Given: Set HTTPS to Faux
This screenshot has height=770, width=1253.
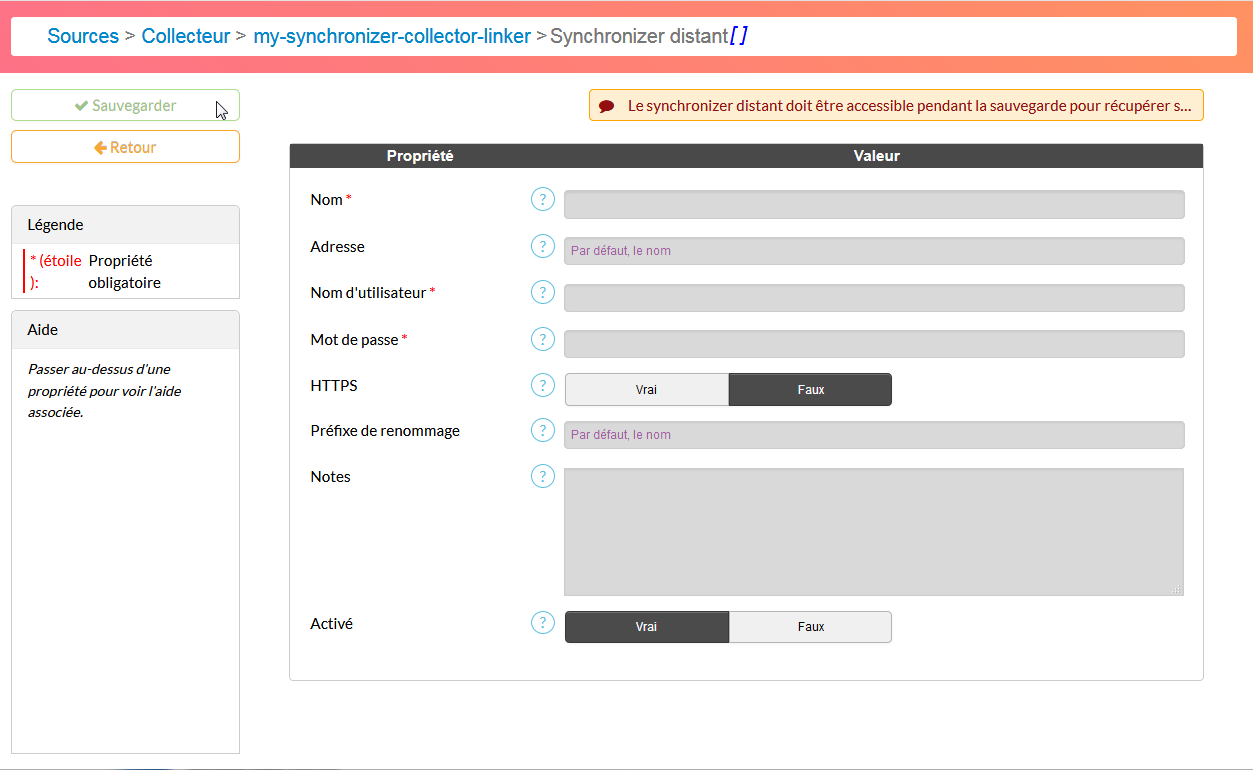Looking at the screenshot, I should pos(810,390).
